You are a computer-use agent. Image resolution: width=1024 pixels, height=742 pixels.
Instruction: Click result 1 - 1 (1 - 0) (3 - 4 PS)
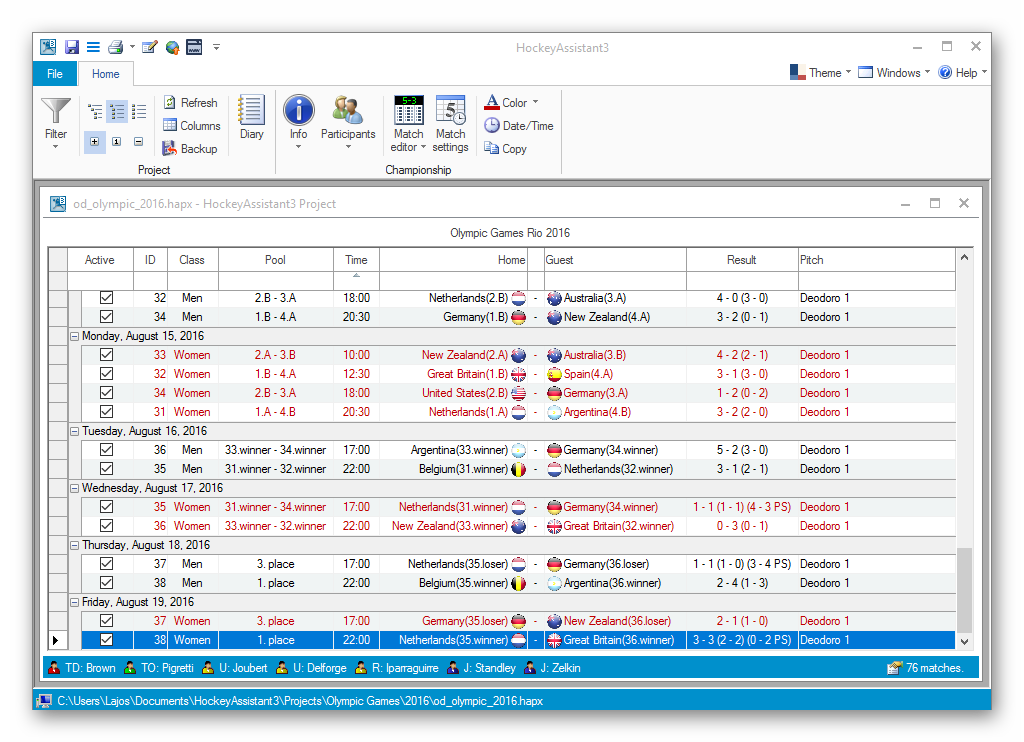click(x=742, y=564)
